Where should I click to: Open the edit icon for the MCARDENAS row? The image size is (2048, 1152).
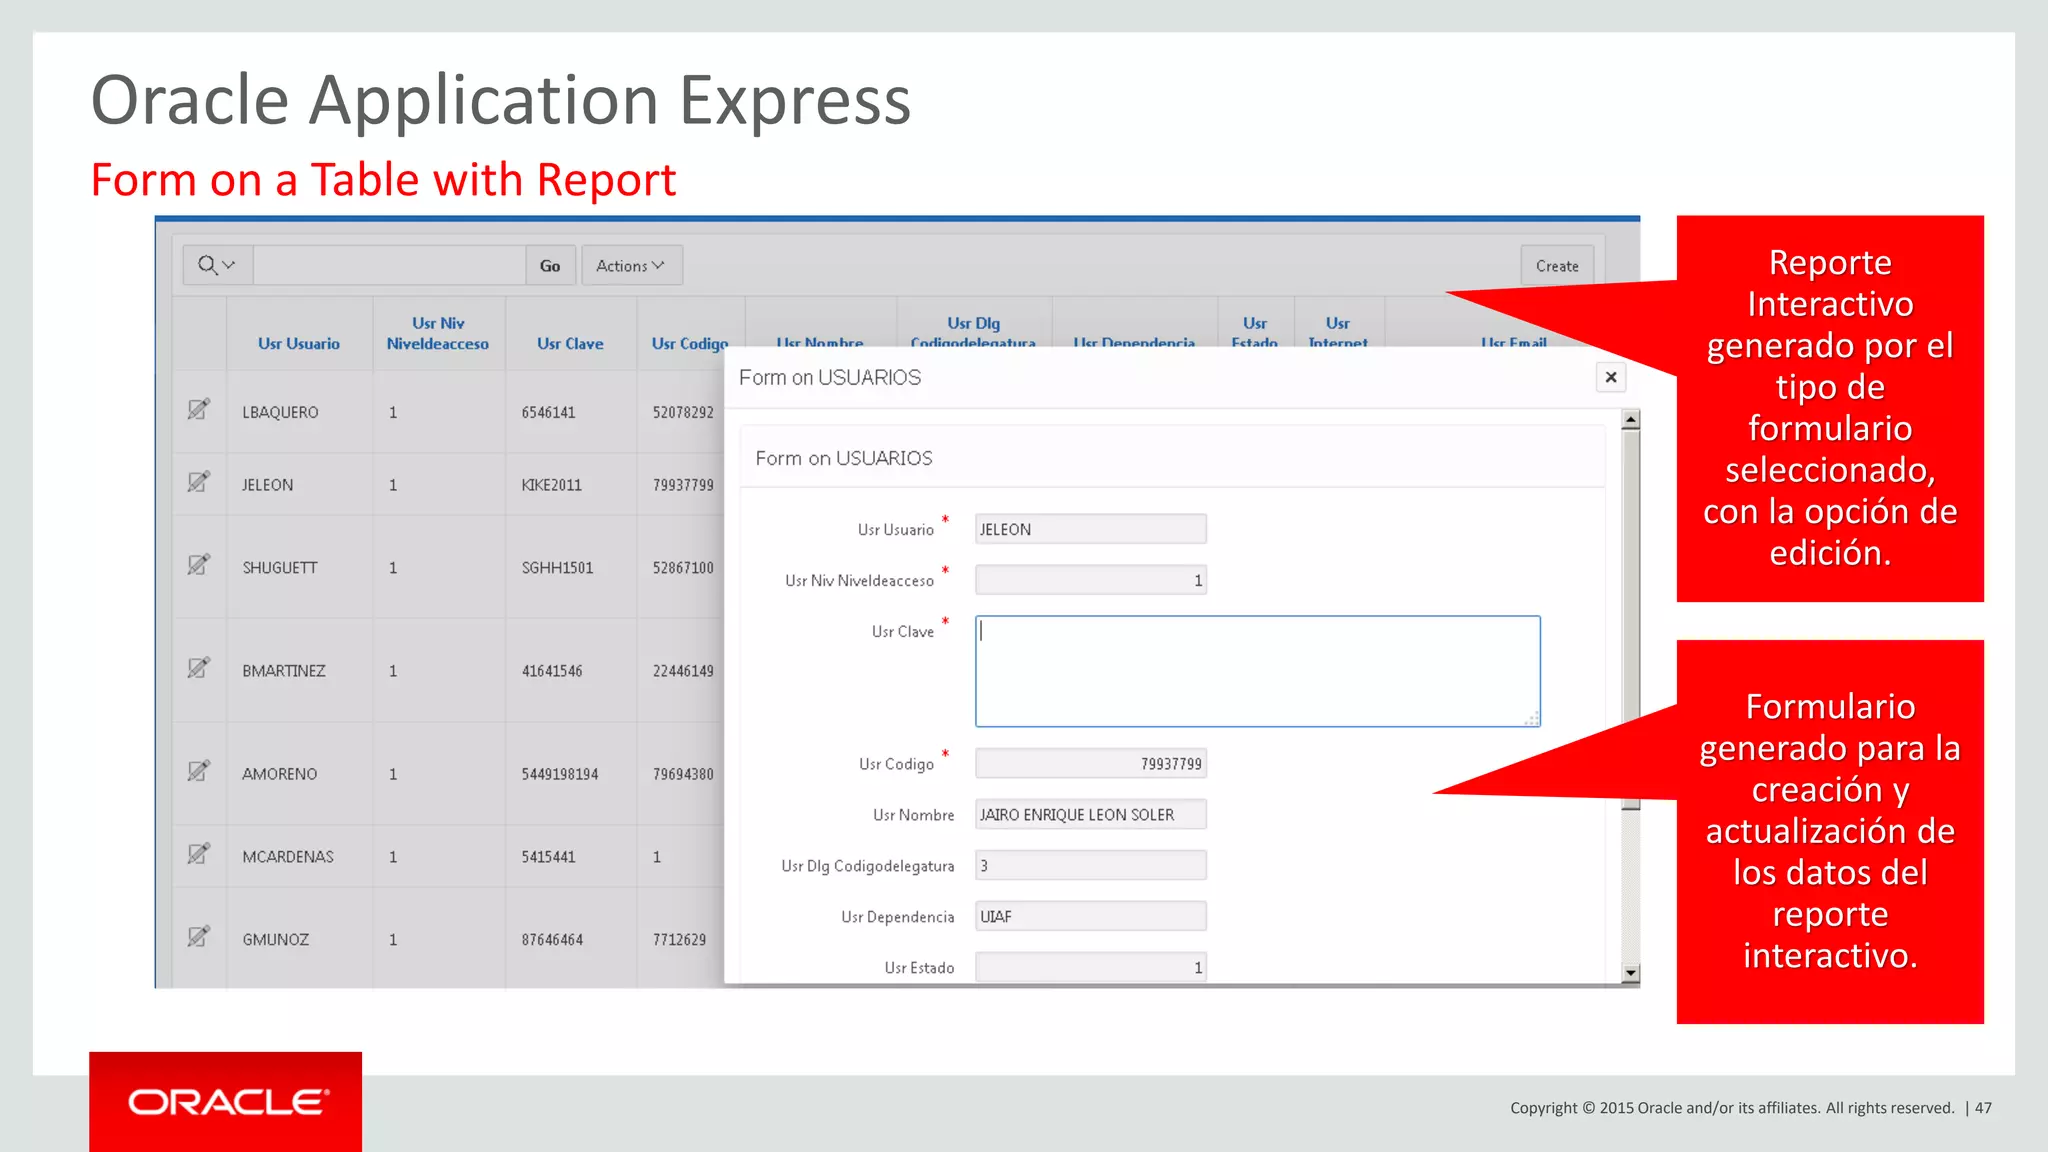pos(198,854)
